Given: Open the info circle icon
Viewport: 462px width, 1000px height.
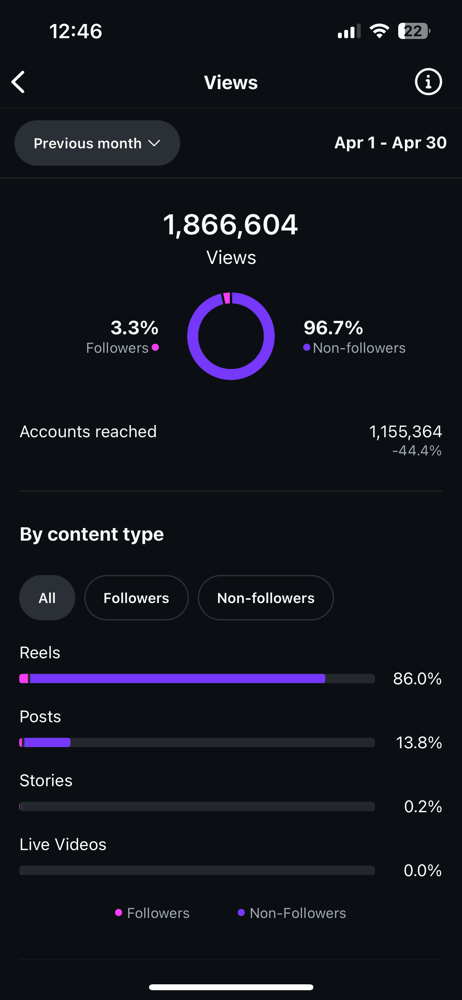Looking at the screenshot, I should 428,82.
